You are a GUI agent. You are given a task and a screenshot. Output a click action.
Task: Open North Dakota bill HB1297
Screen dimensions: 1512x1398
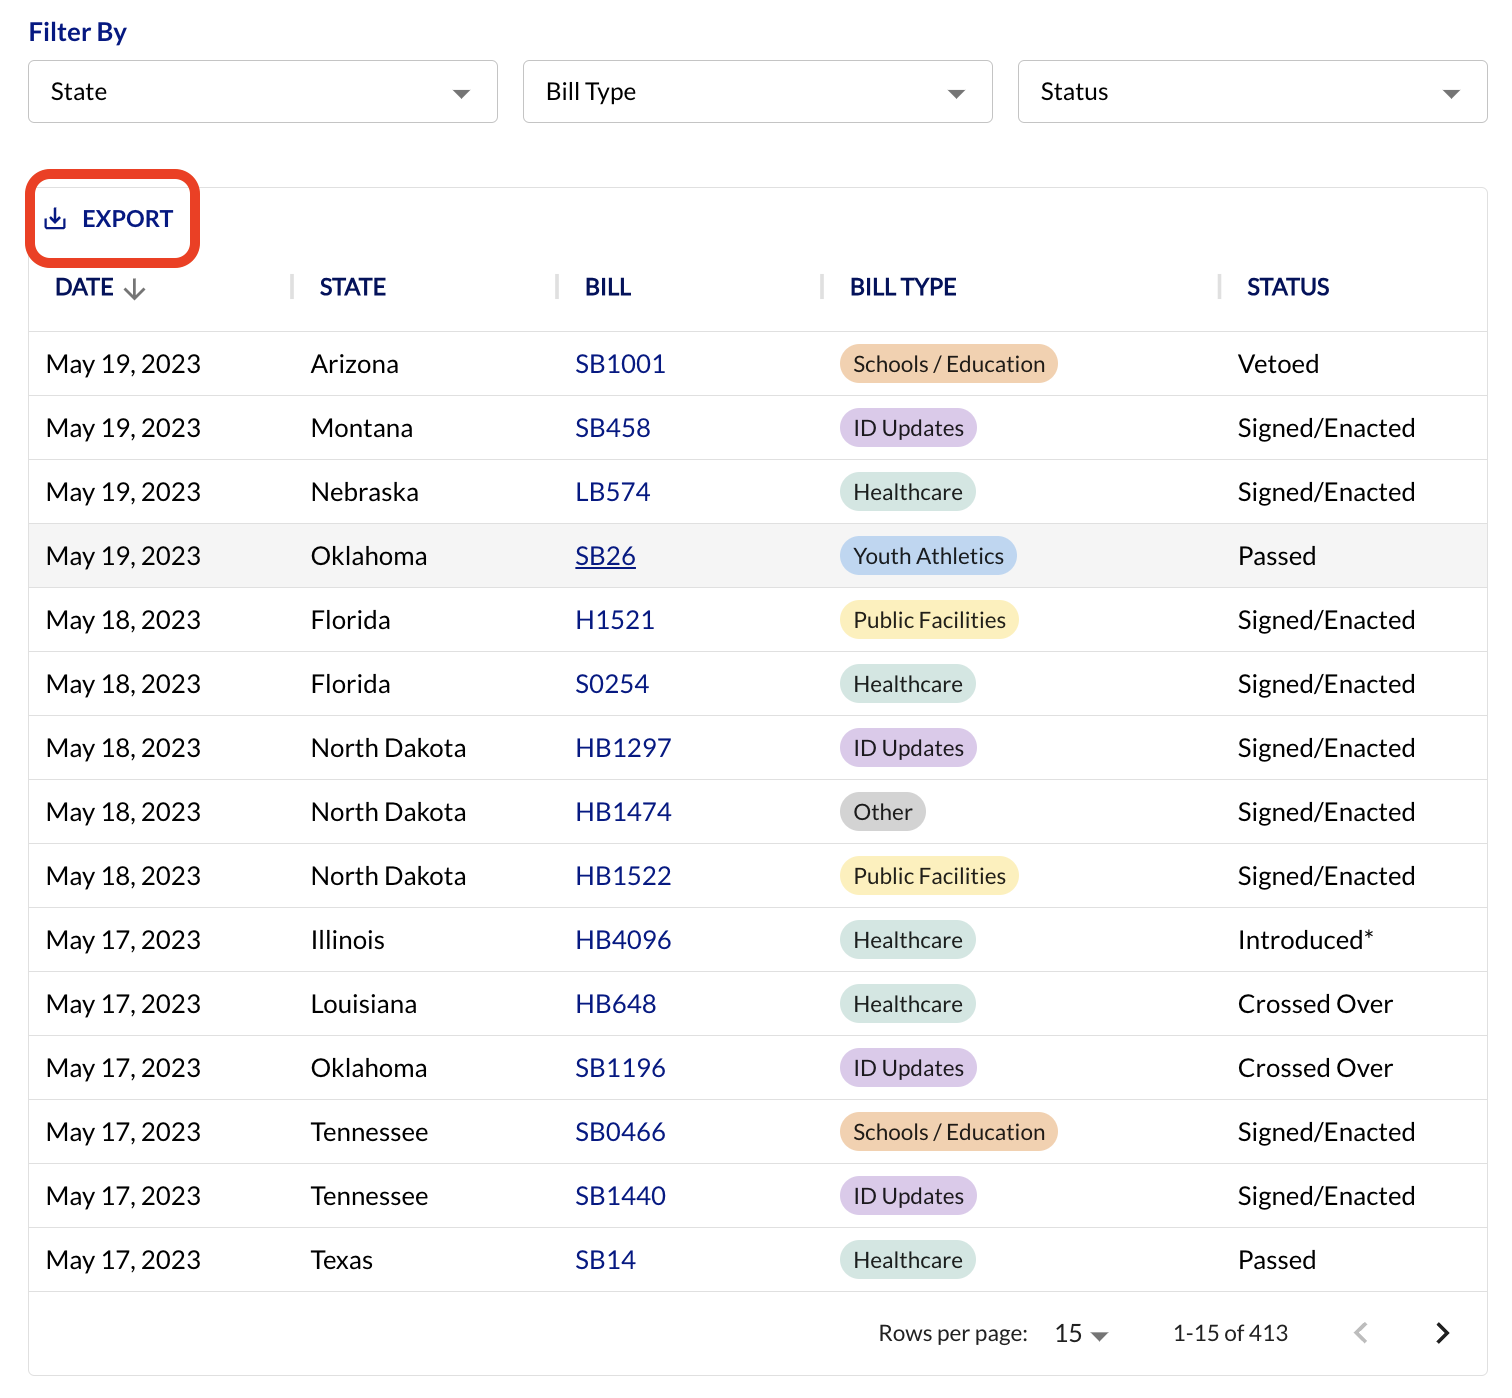click(623, 747)
